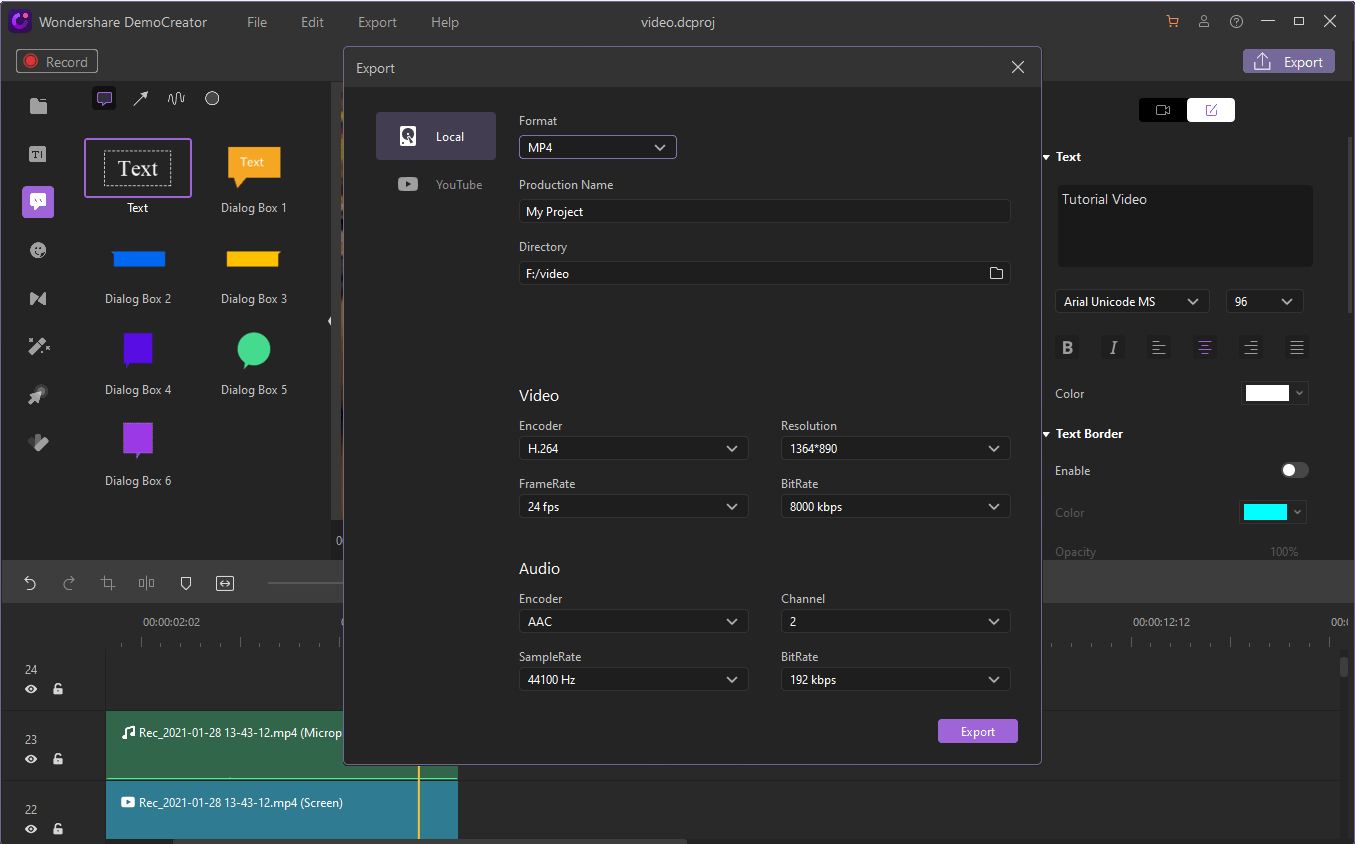Screen dimensions: 1355x844
Task: Open the video BitRate 8000 kbps dropdown
Action: (896, 507)
